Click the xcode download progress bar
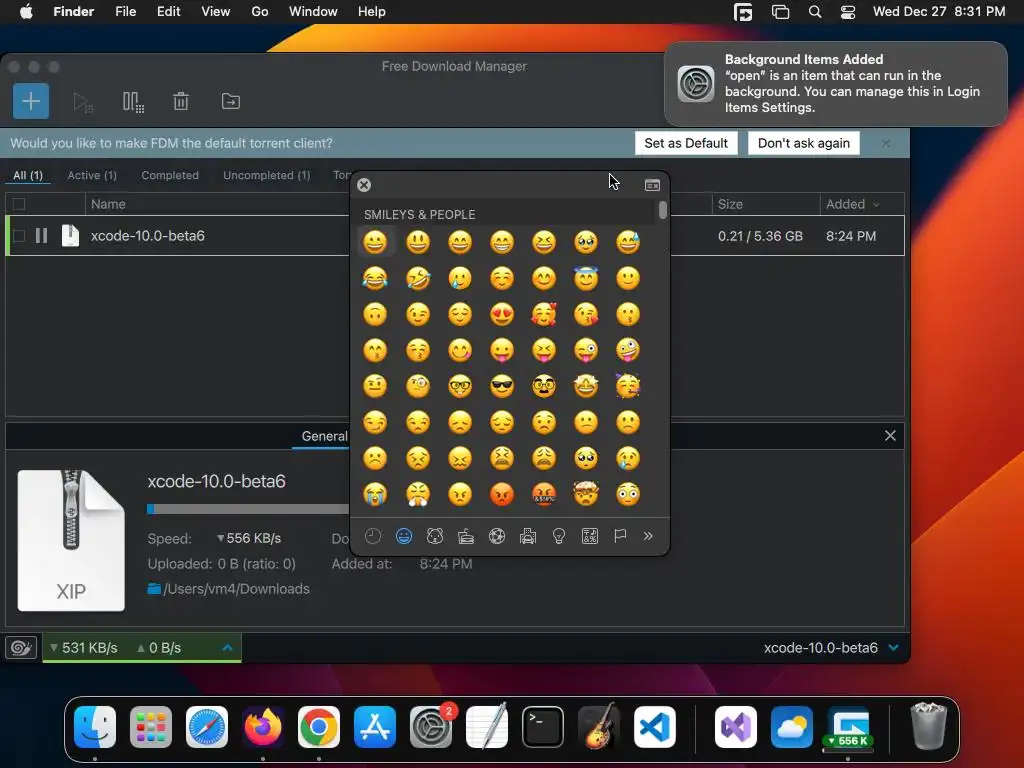This screenshot has width=1024, height=768. (x=248, y=509)
